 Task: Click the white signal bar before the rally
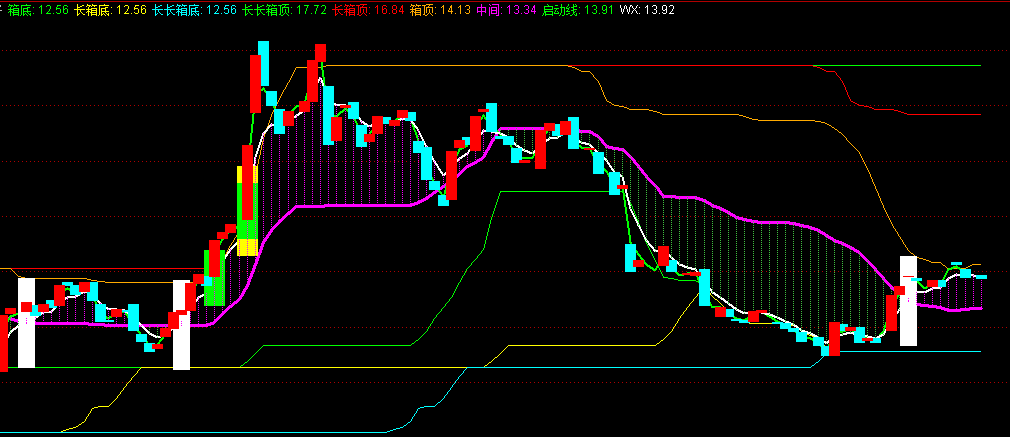(181, 325)
